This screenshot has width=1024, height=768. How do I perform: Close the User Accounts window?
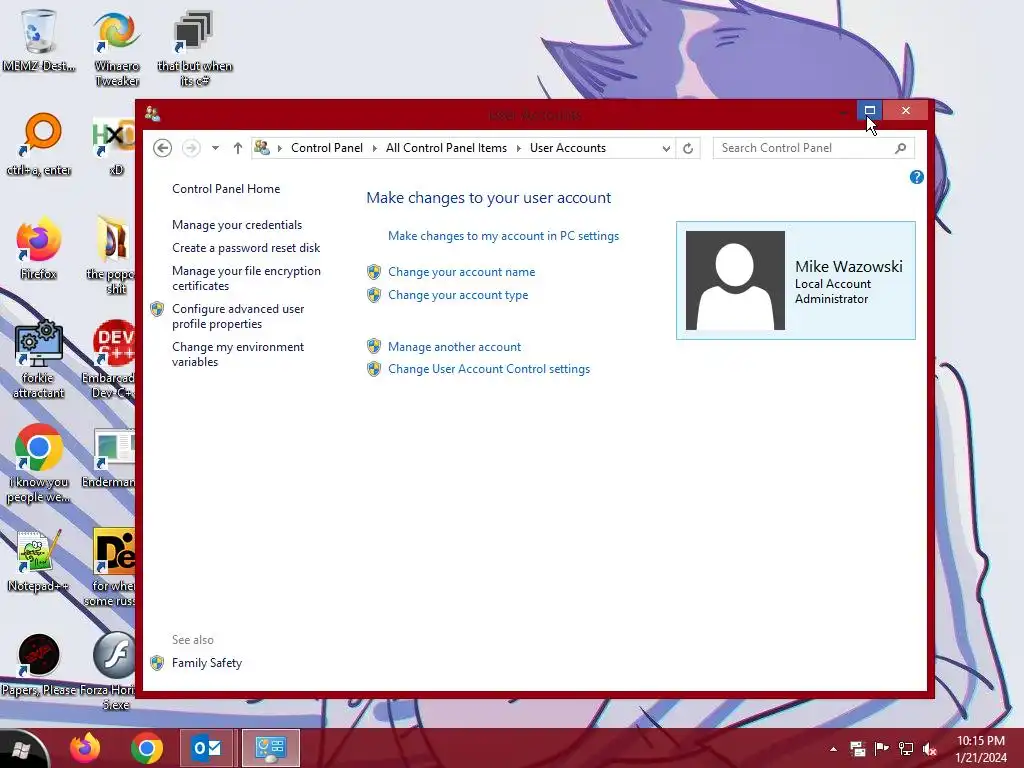click(x=905, y=110)
